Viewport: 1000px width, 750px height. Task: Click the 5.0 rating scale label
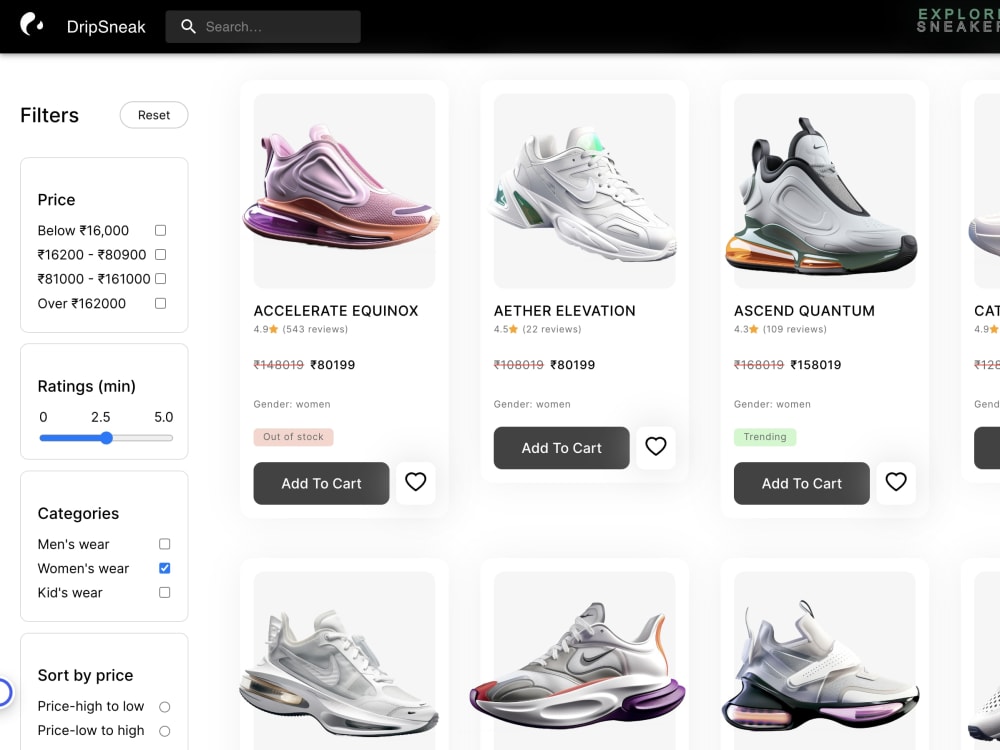click(163, 417)
